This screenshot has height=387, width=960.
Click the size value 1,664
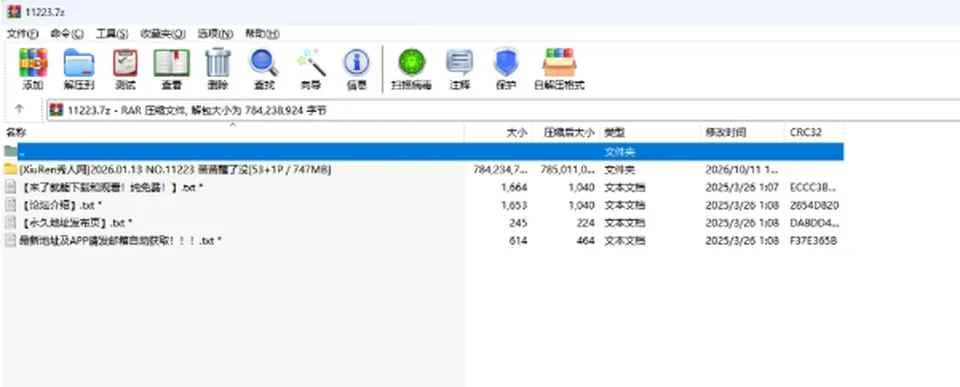(x=514, y=187)
